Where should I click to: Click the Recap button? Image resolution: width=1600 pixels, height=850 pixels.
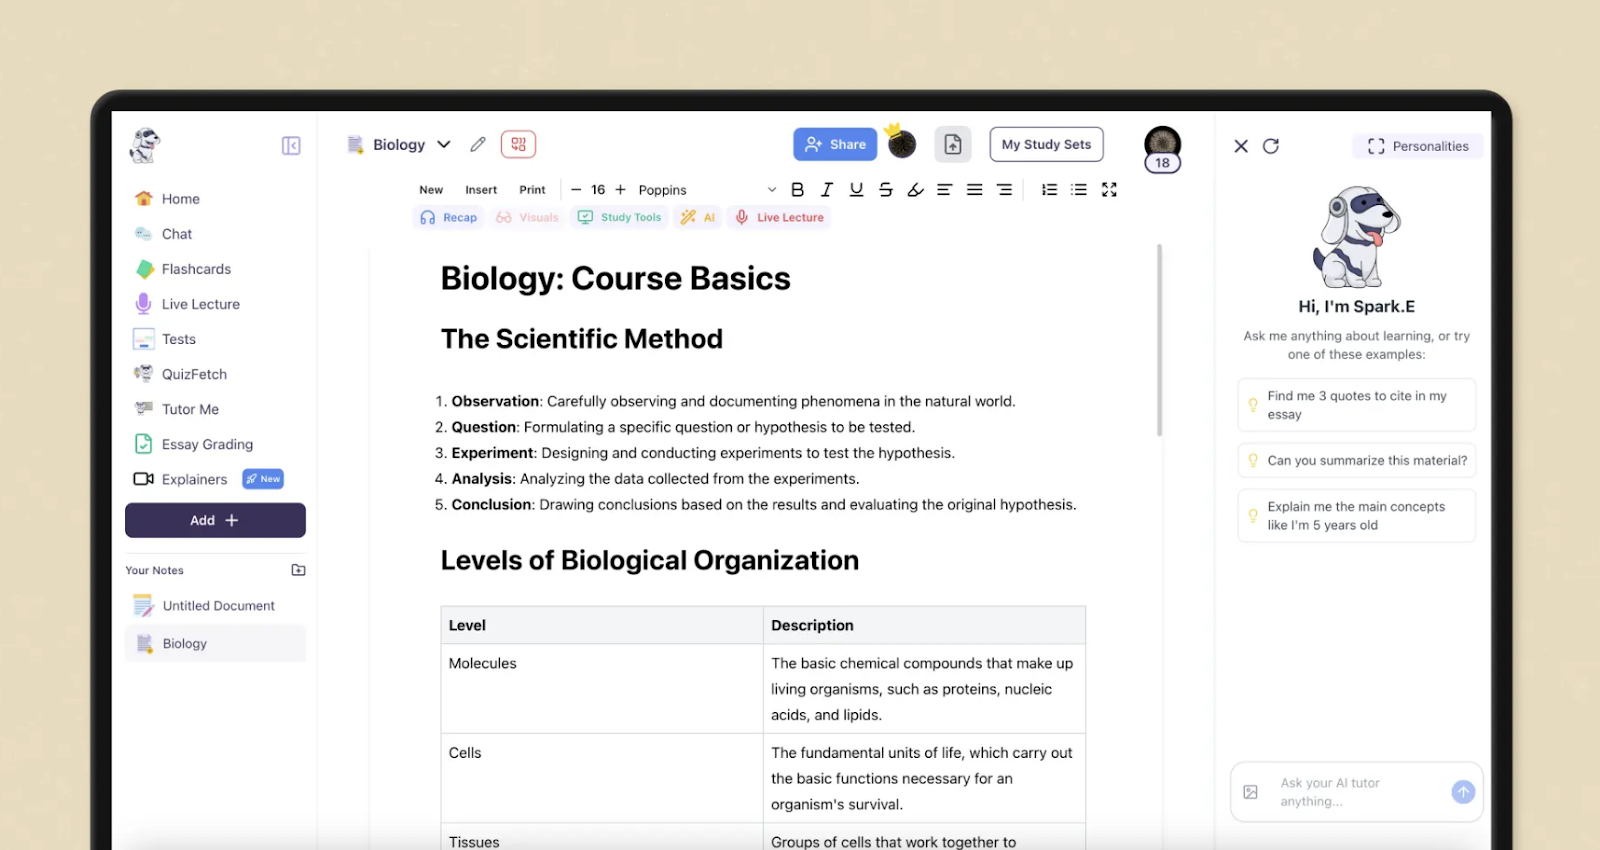pyautogui.click(x=449, y=217)
